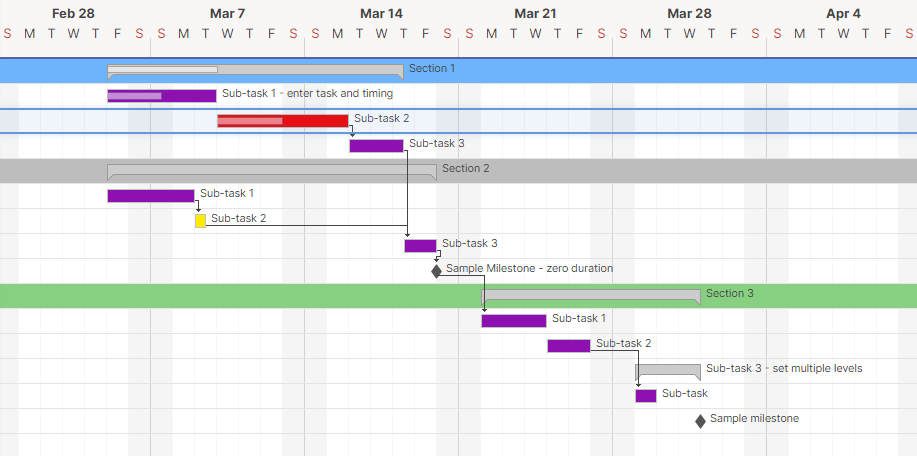Click the Sample Milestone zero duration diamond
917x456 pixels.
pyautogui.click(x=436, y=271)
